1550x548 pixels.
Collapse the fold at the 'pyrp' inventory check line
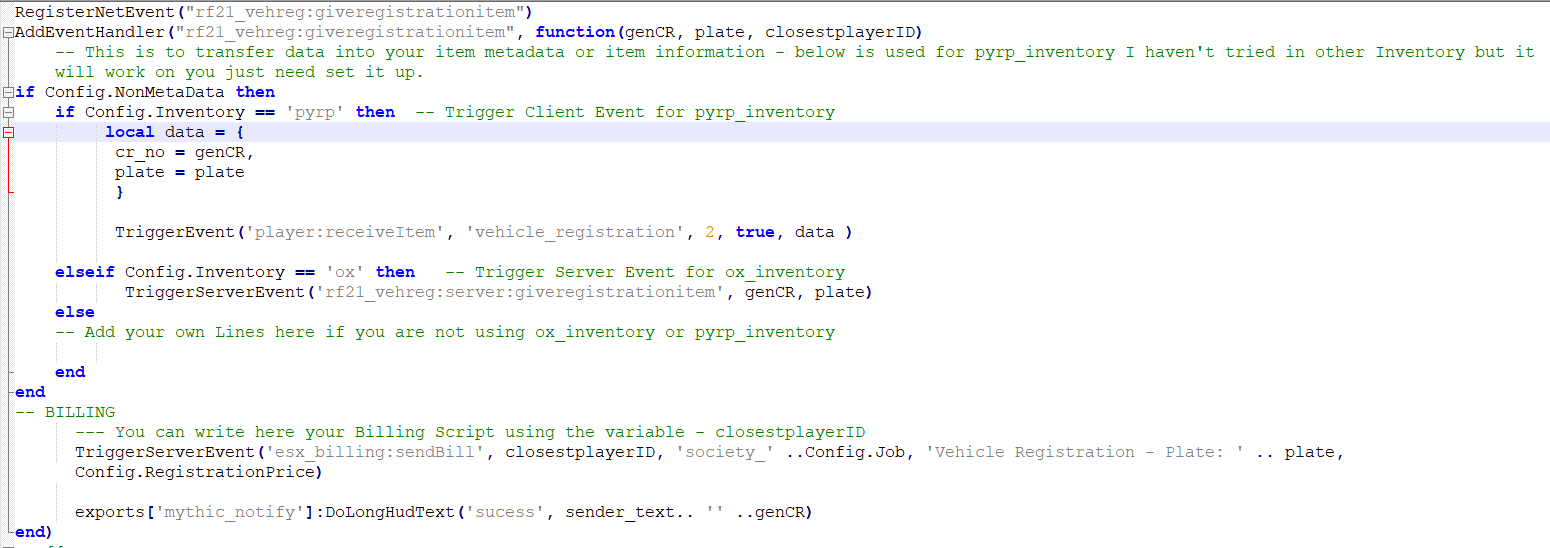point(8,112)
